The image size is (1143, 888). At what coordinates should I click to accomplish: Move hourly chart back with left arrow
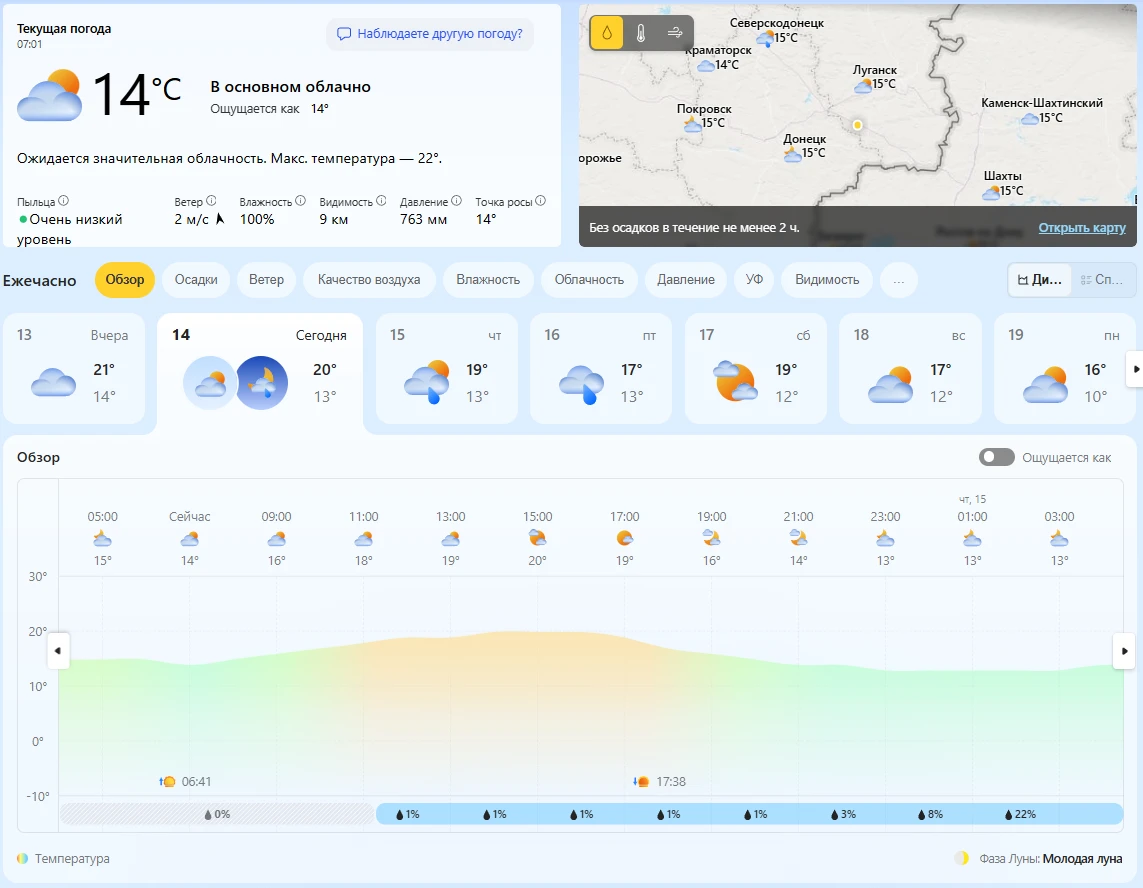(x=58, y=651)
